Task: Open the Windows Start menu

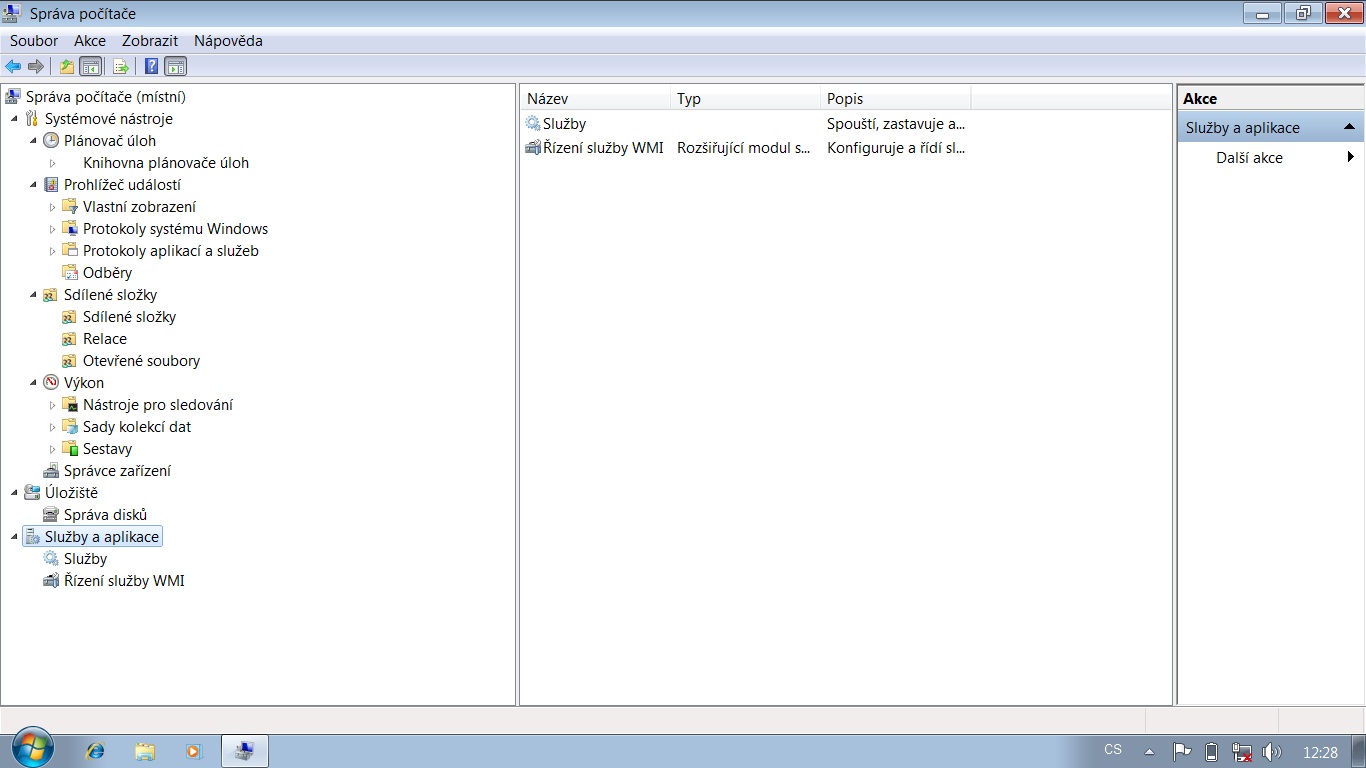Action: pos(33,748)
